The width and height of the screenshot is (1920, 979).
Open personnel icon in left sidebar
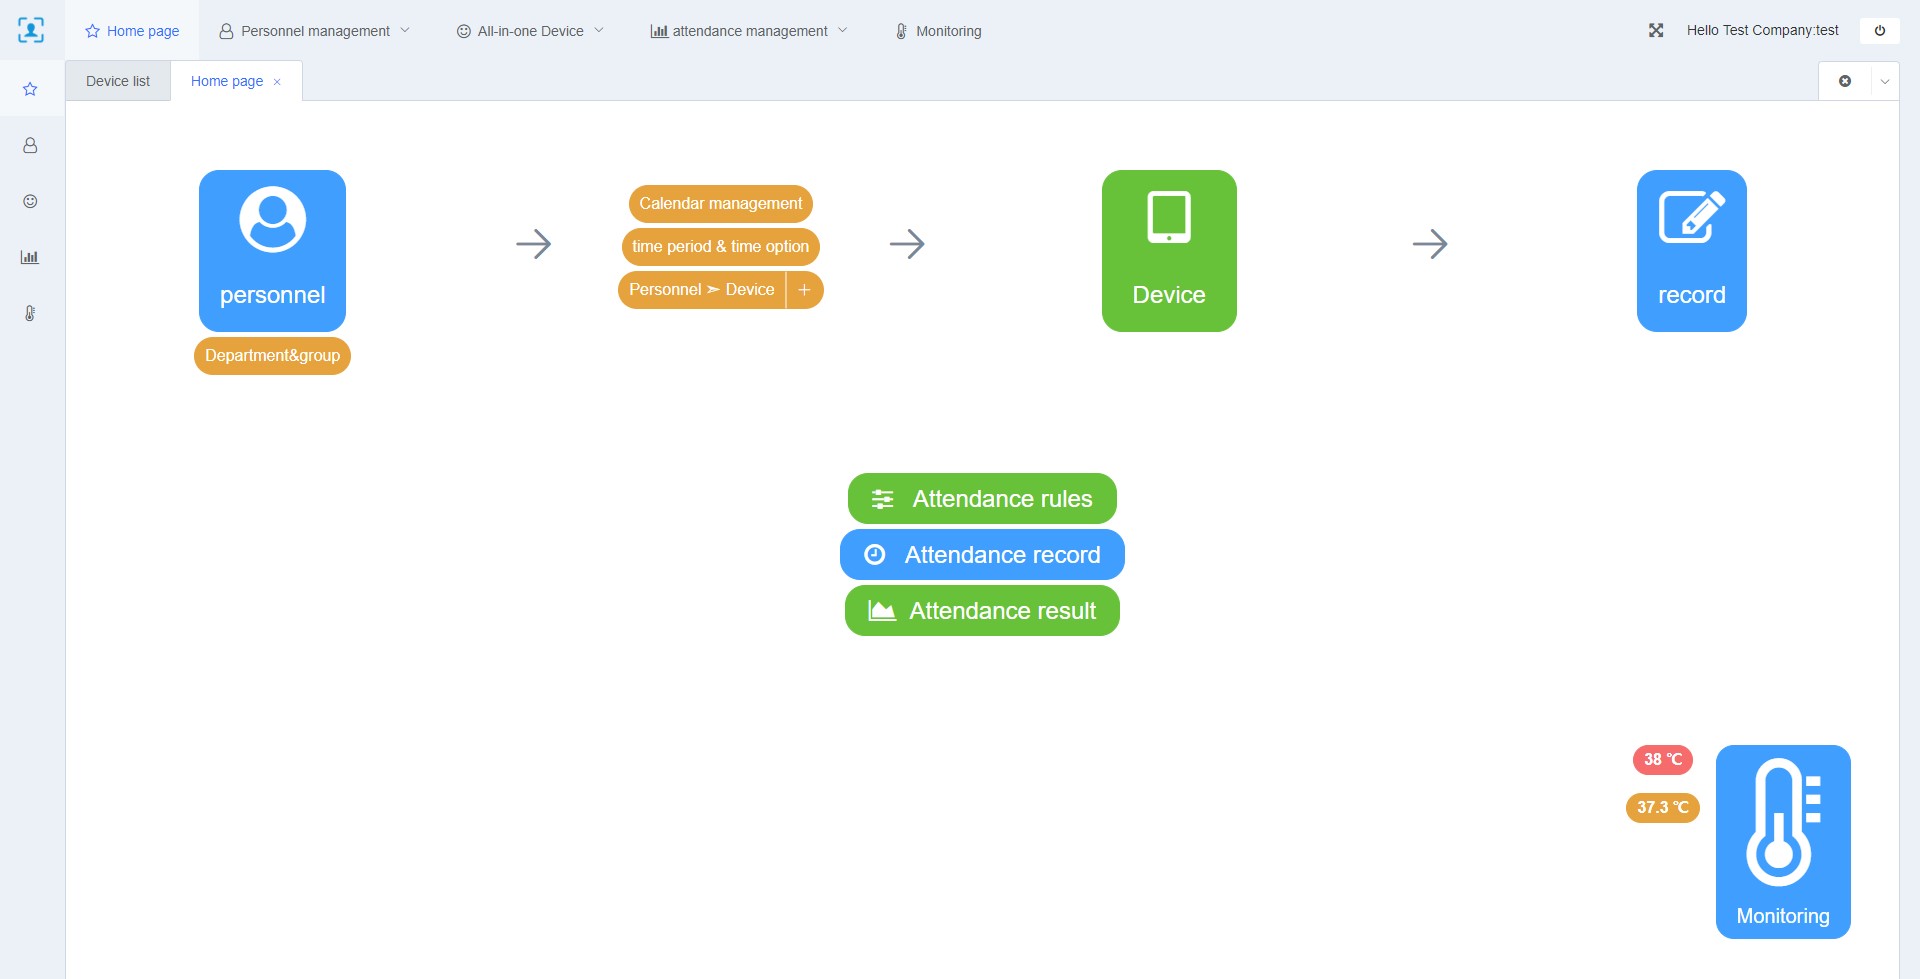(30, 146)
